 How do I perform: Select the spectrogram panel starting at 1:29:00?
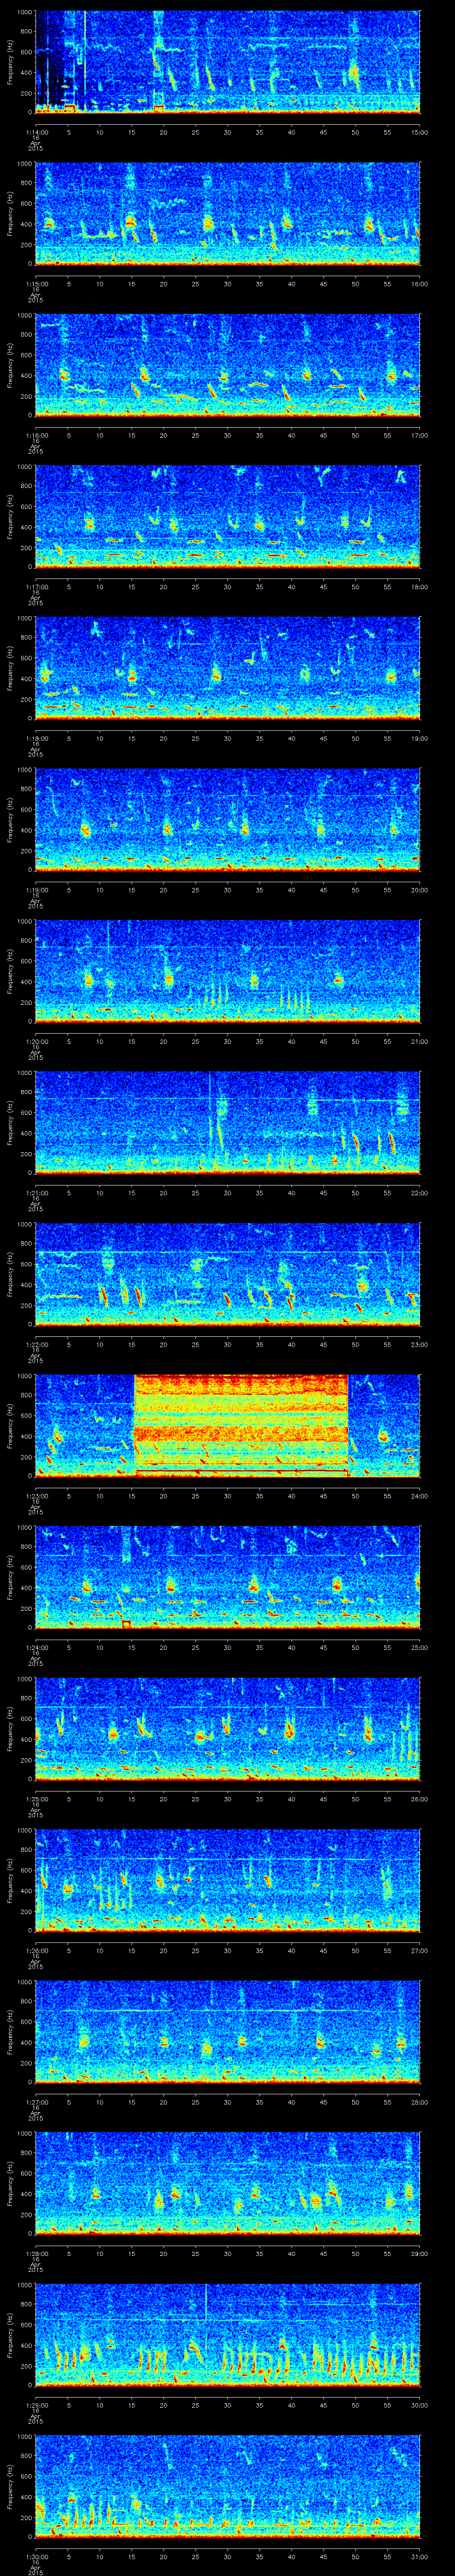(228, 2334)
